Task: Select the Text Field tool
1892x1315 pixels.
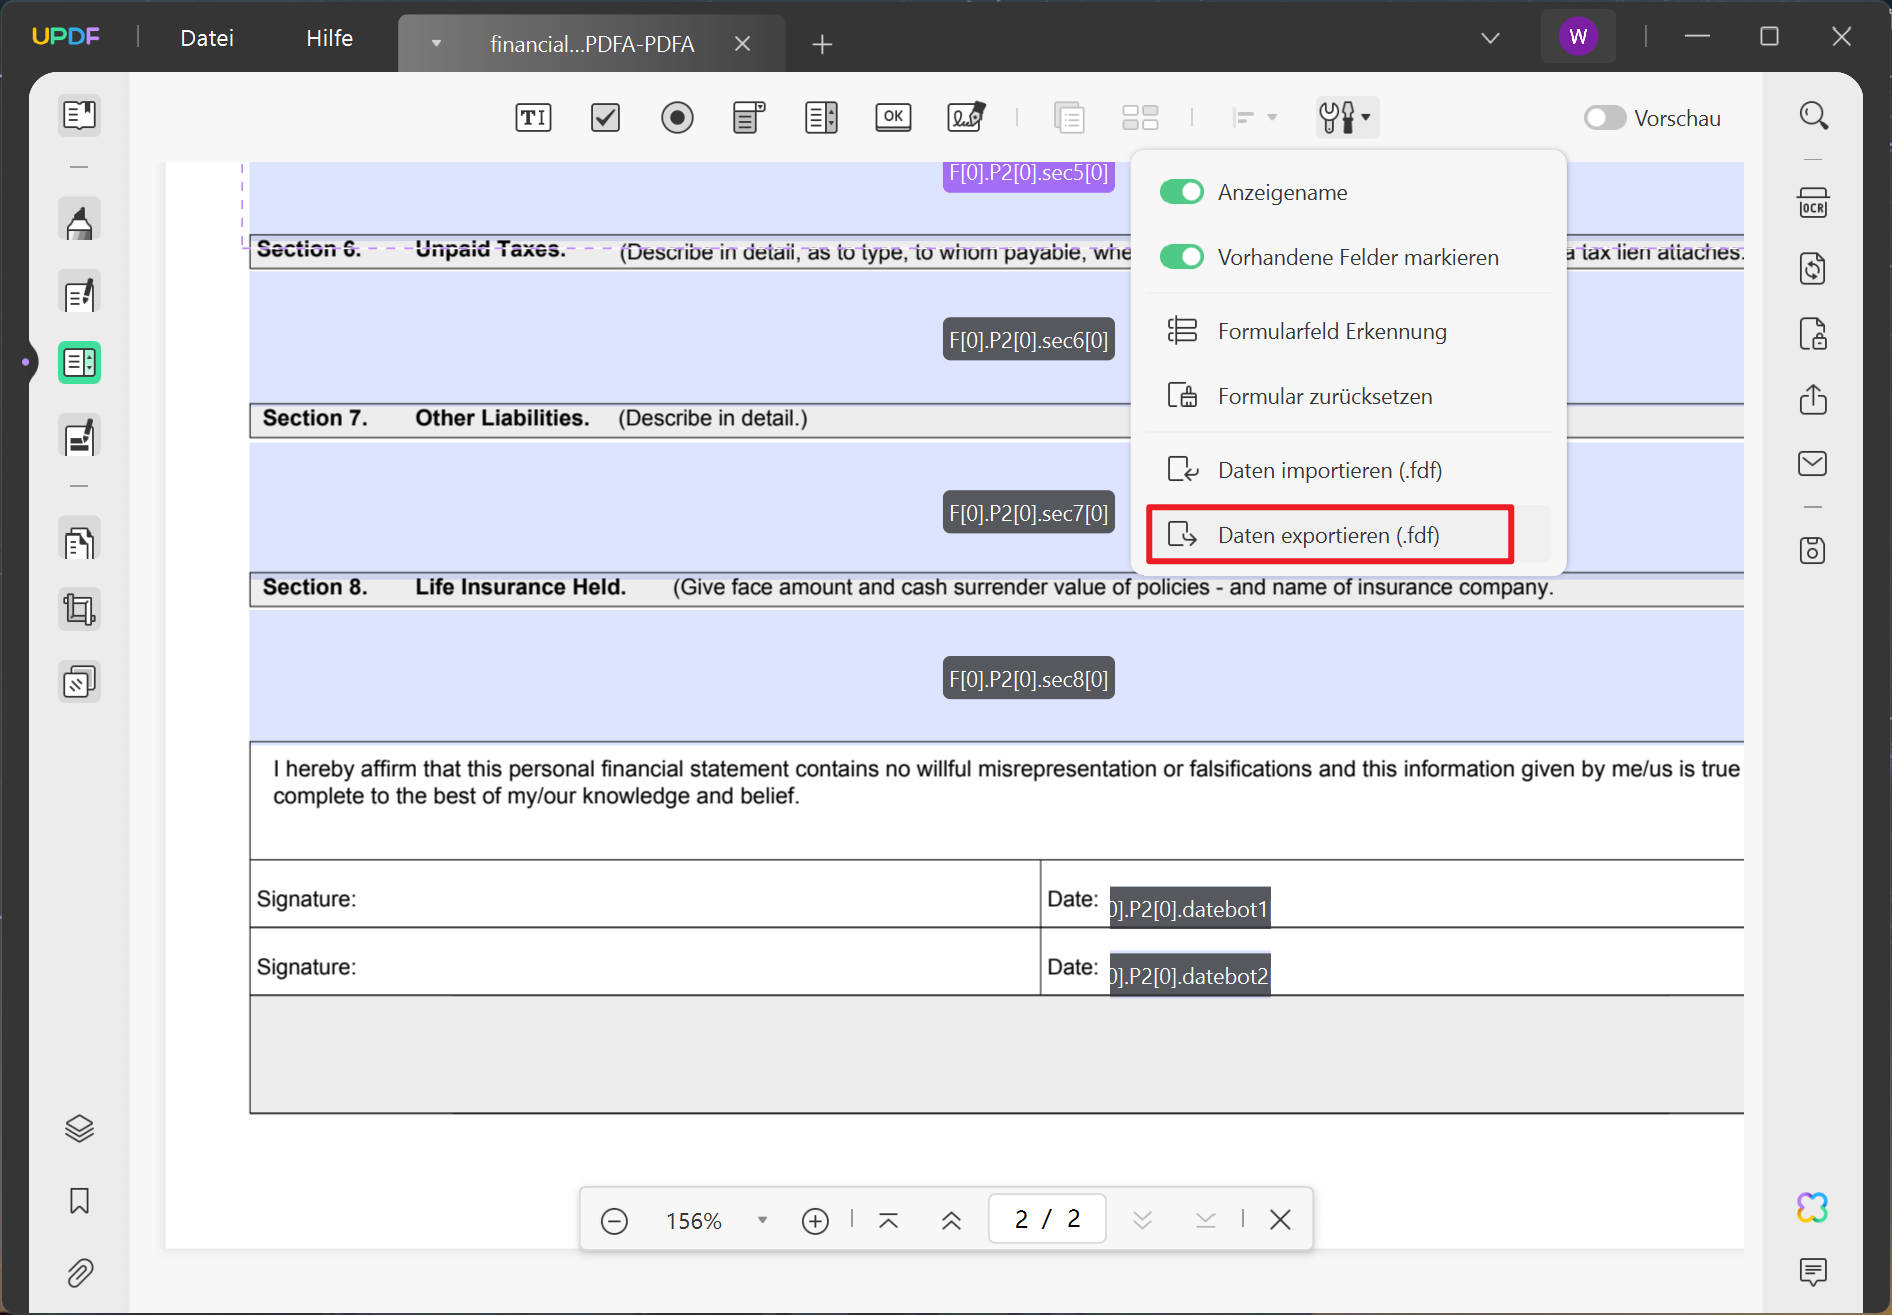Action: (533, 118)
